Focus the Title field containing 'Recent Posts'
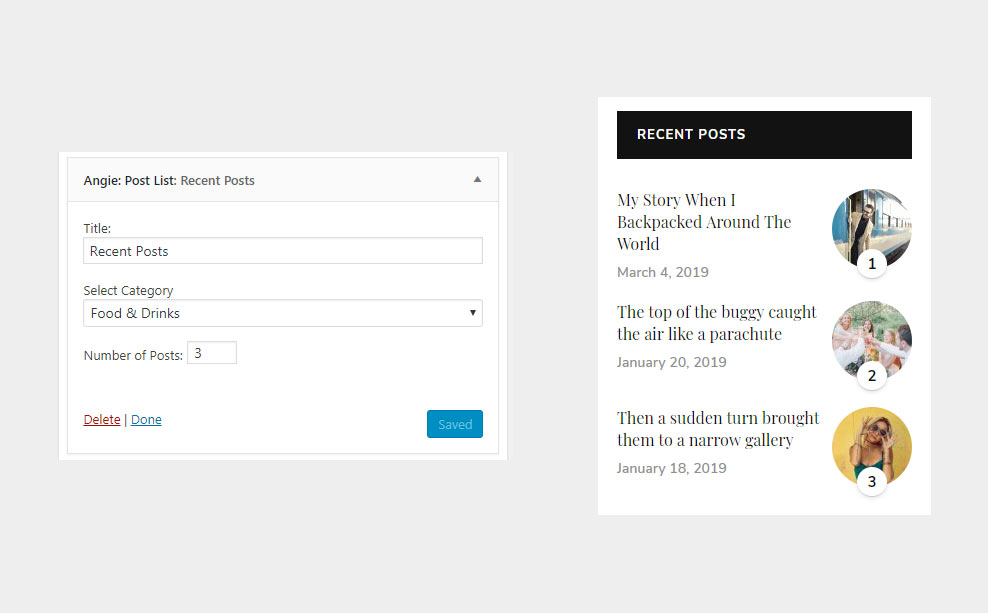This screenshot has height=613, width=988. point(282,251)
